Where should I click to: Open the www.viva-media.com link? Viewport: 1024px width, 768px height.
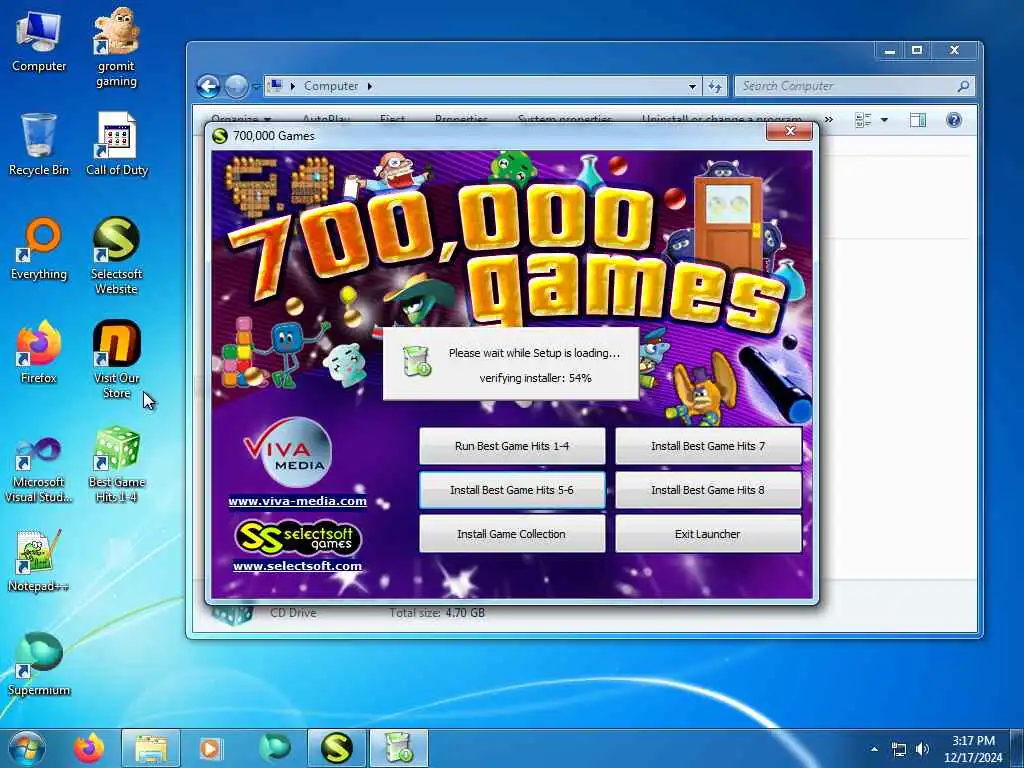(297, 502)
